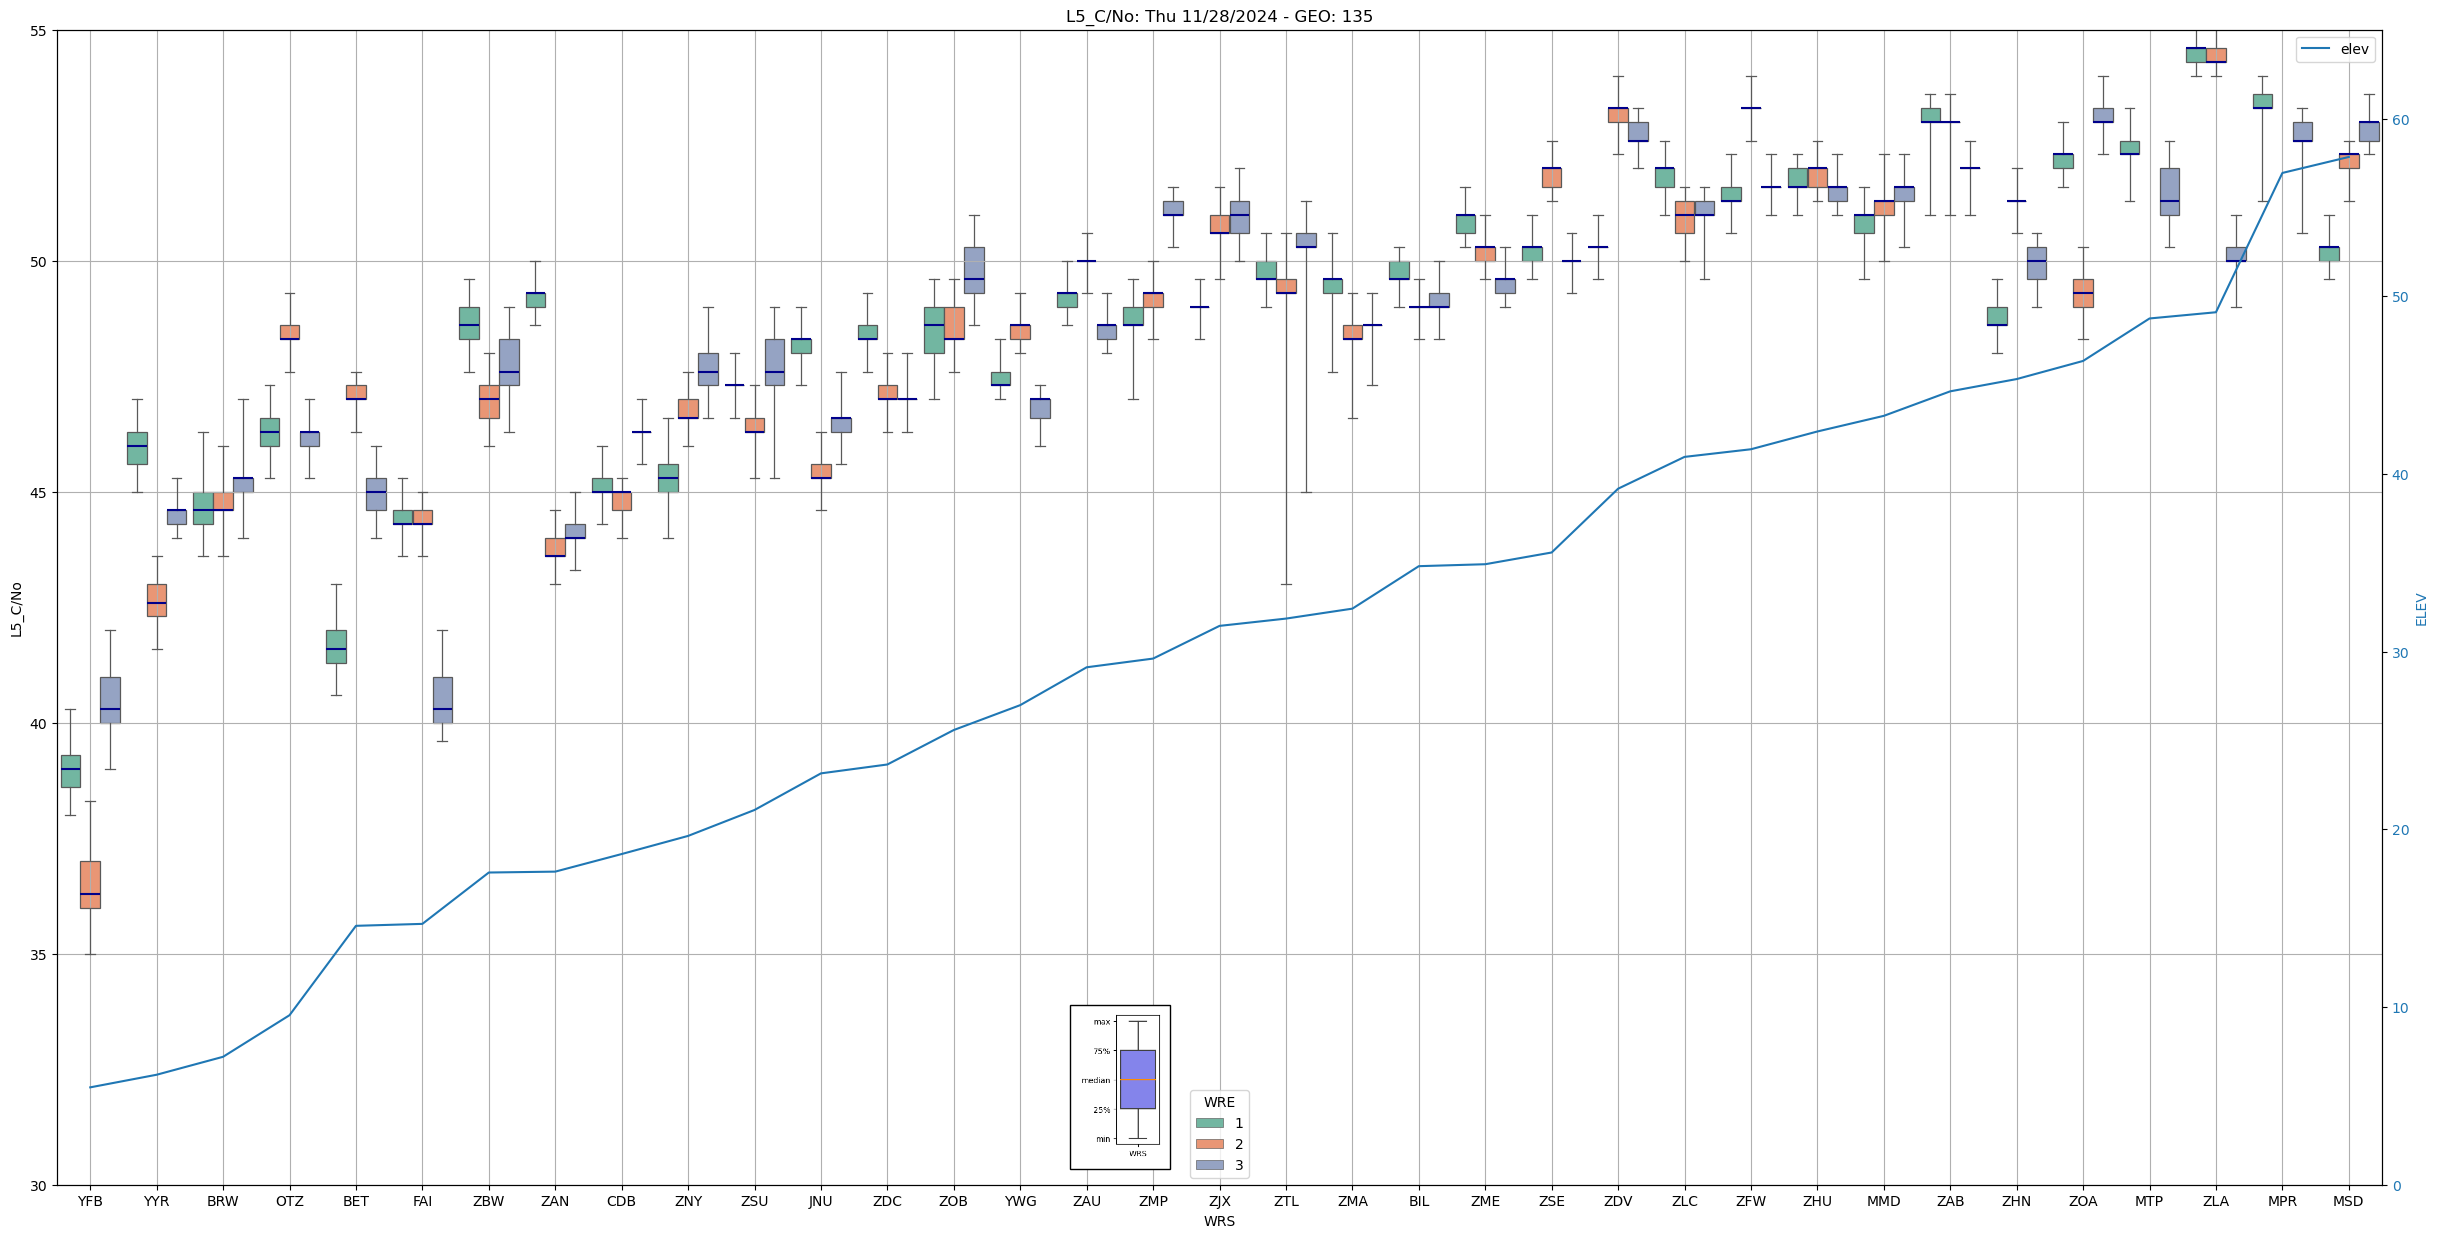
Task: Click the elev line legend entry
Action: tap(2334, 49)
